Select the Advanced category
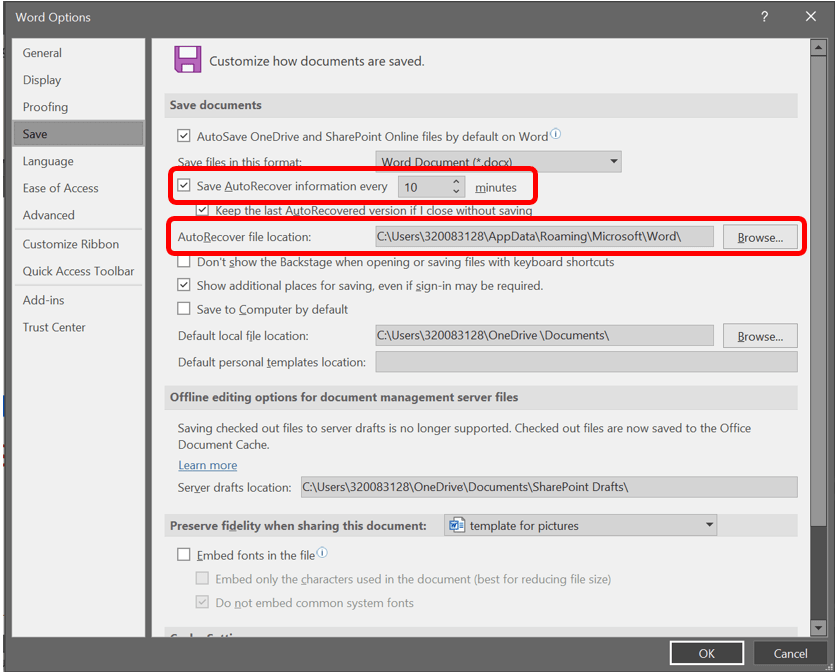 [49, 215]
